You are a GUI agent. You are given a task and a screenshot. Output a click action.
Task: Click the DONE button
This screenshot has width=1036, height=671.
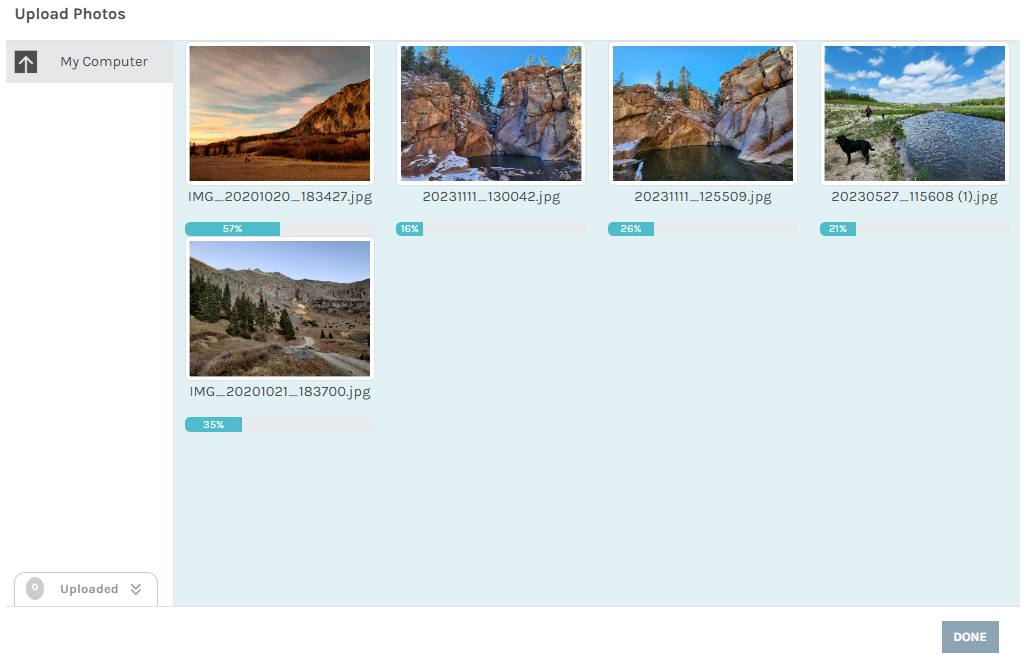970,637
